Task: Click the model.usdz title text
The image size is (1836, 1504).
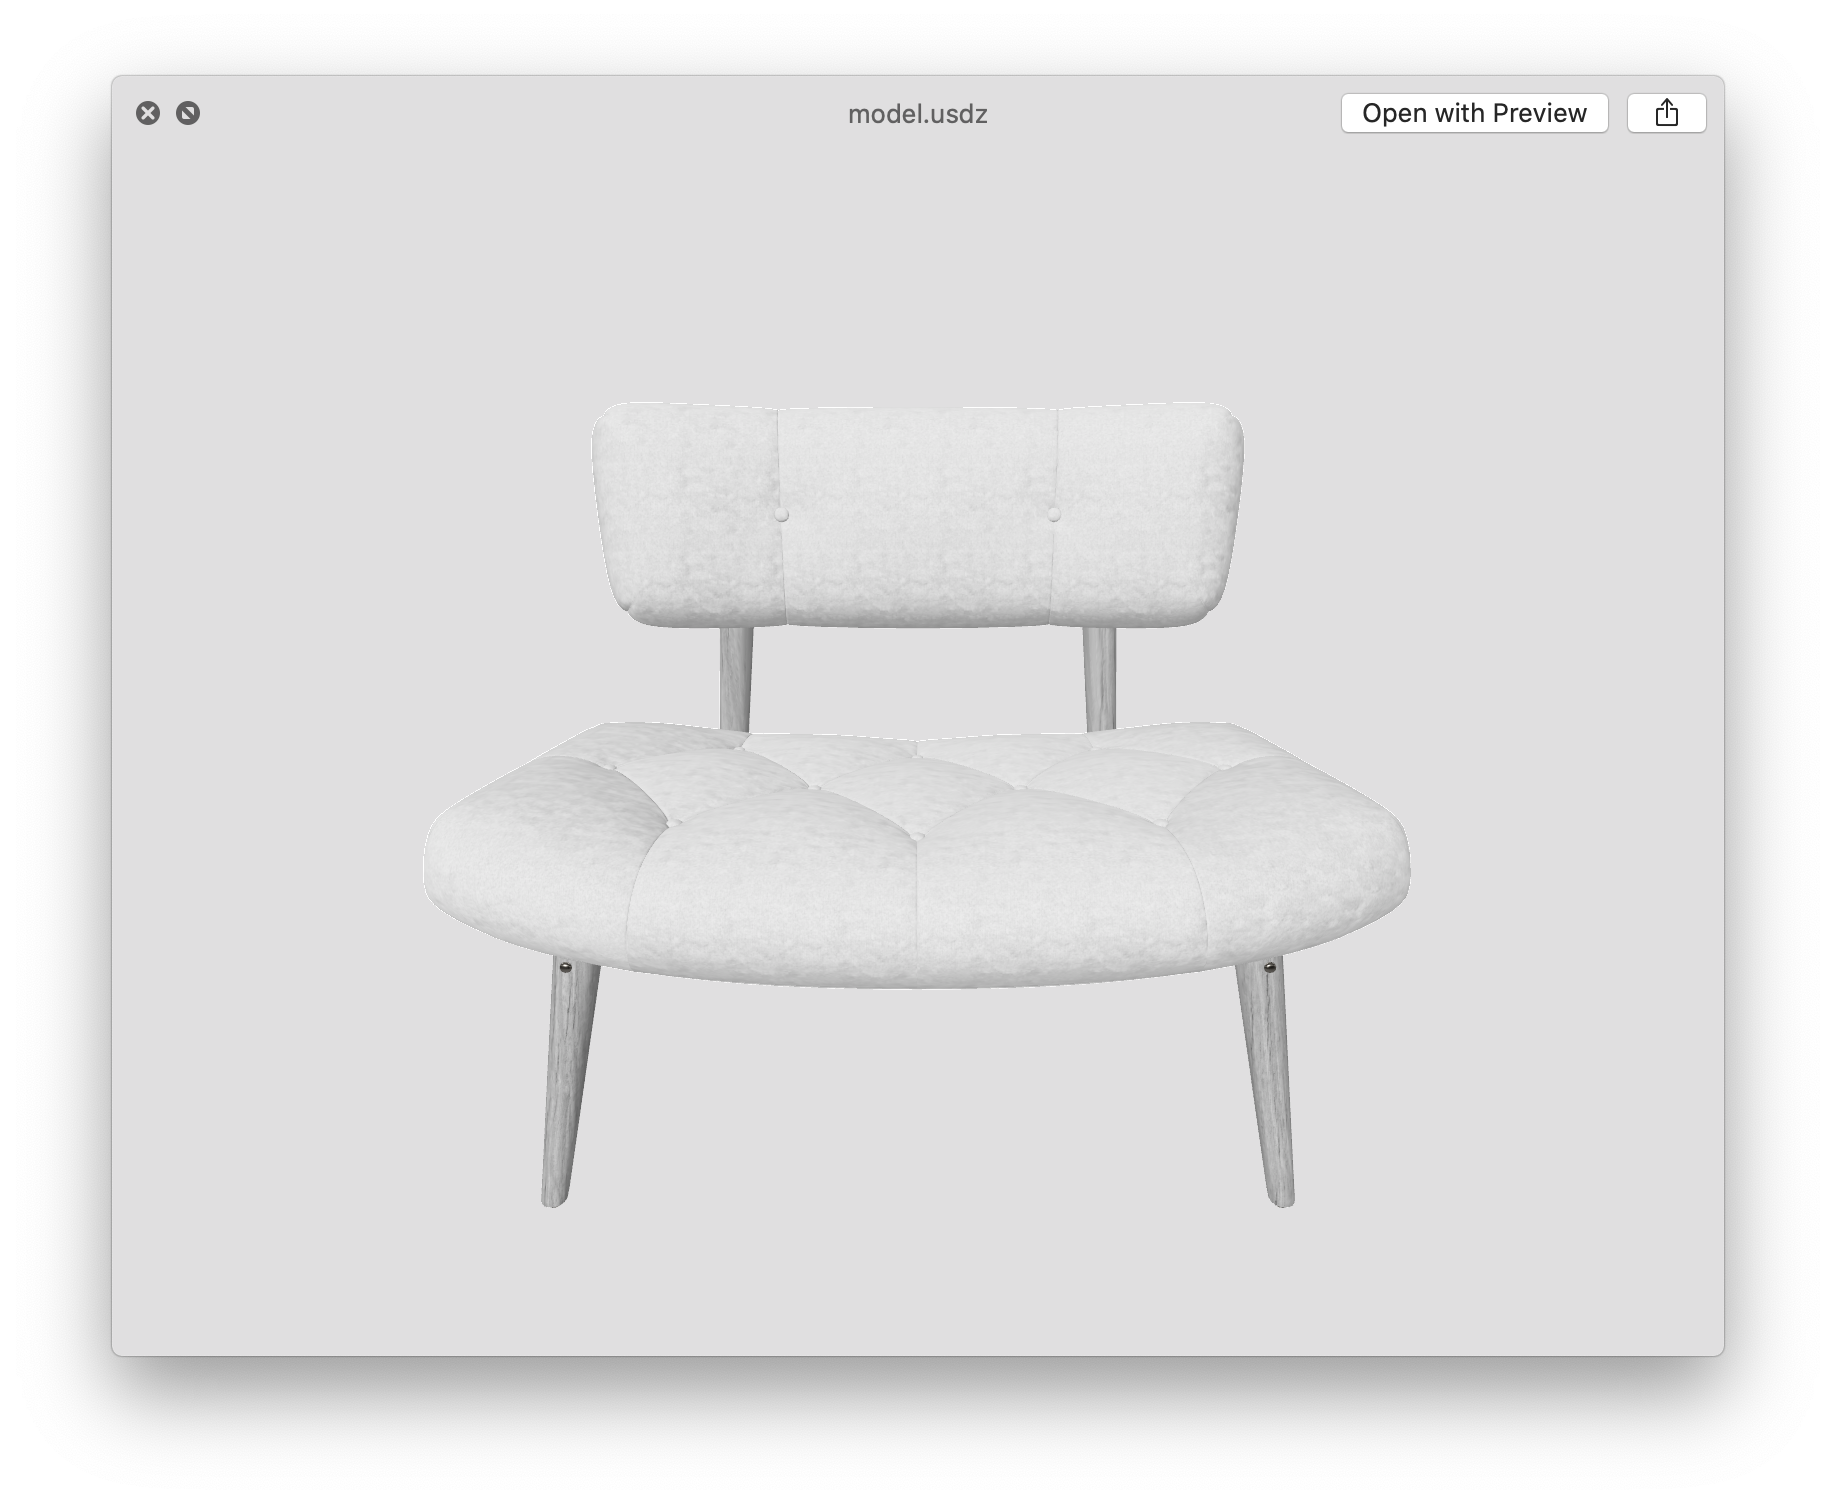Action: [918, 114]
